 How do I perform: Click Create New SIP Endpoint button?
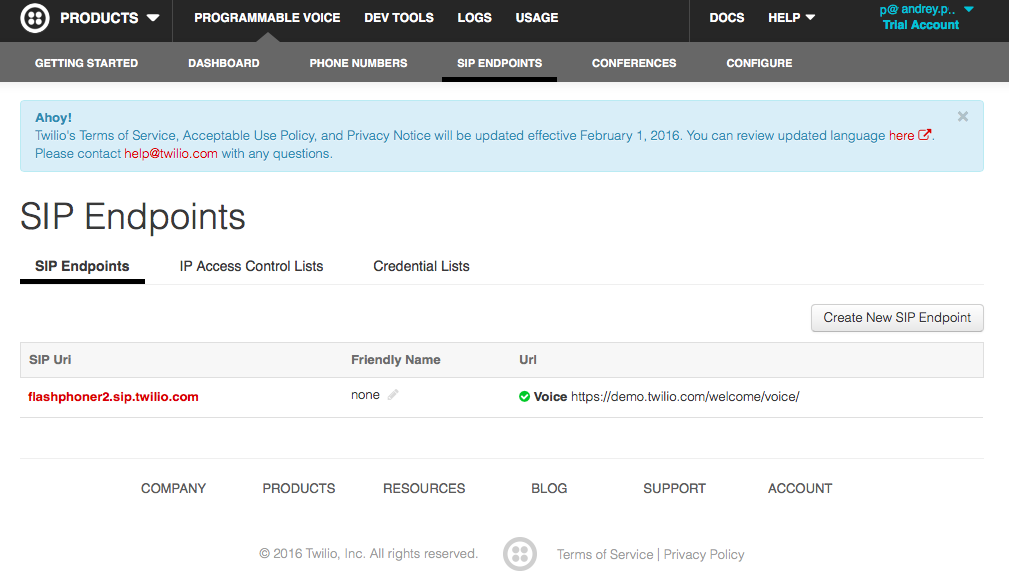click(897, 318)
